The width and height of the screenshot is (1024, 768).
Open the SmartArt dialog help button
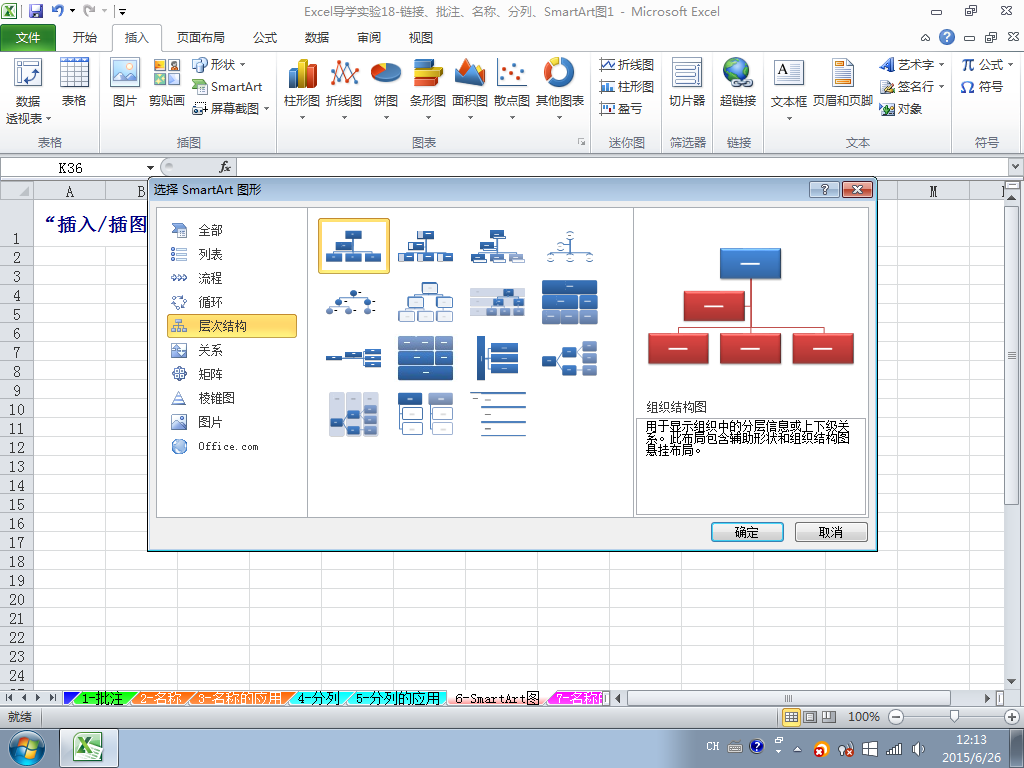point(824,189)
